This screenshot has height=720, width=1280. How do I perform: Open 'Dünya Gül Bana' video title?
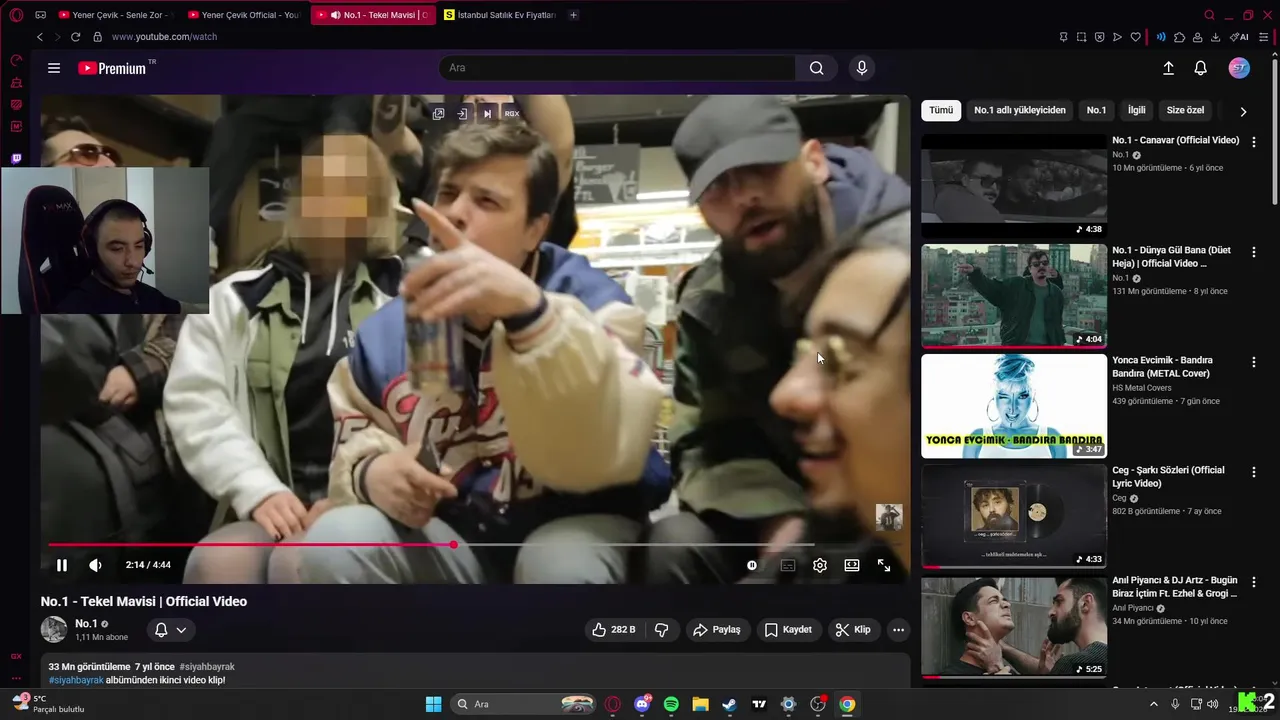(x=1172, y=257)
